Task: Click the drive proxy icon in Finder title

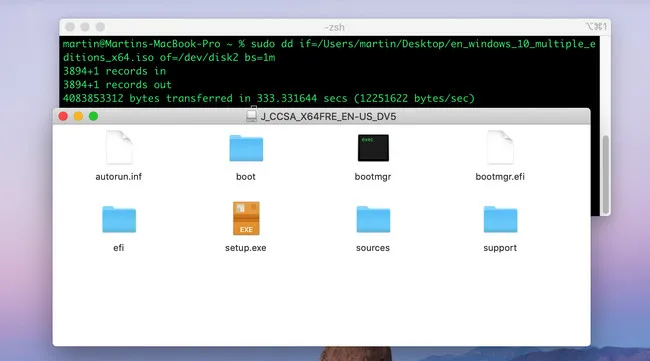Action: pyautogui.click(x=251, y=116)
